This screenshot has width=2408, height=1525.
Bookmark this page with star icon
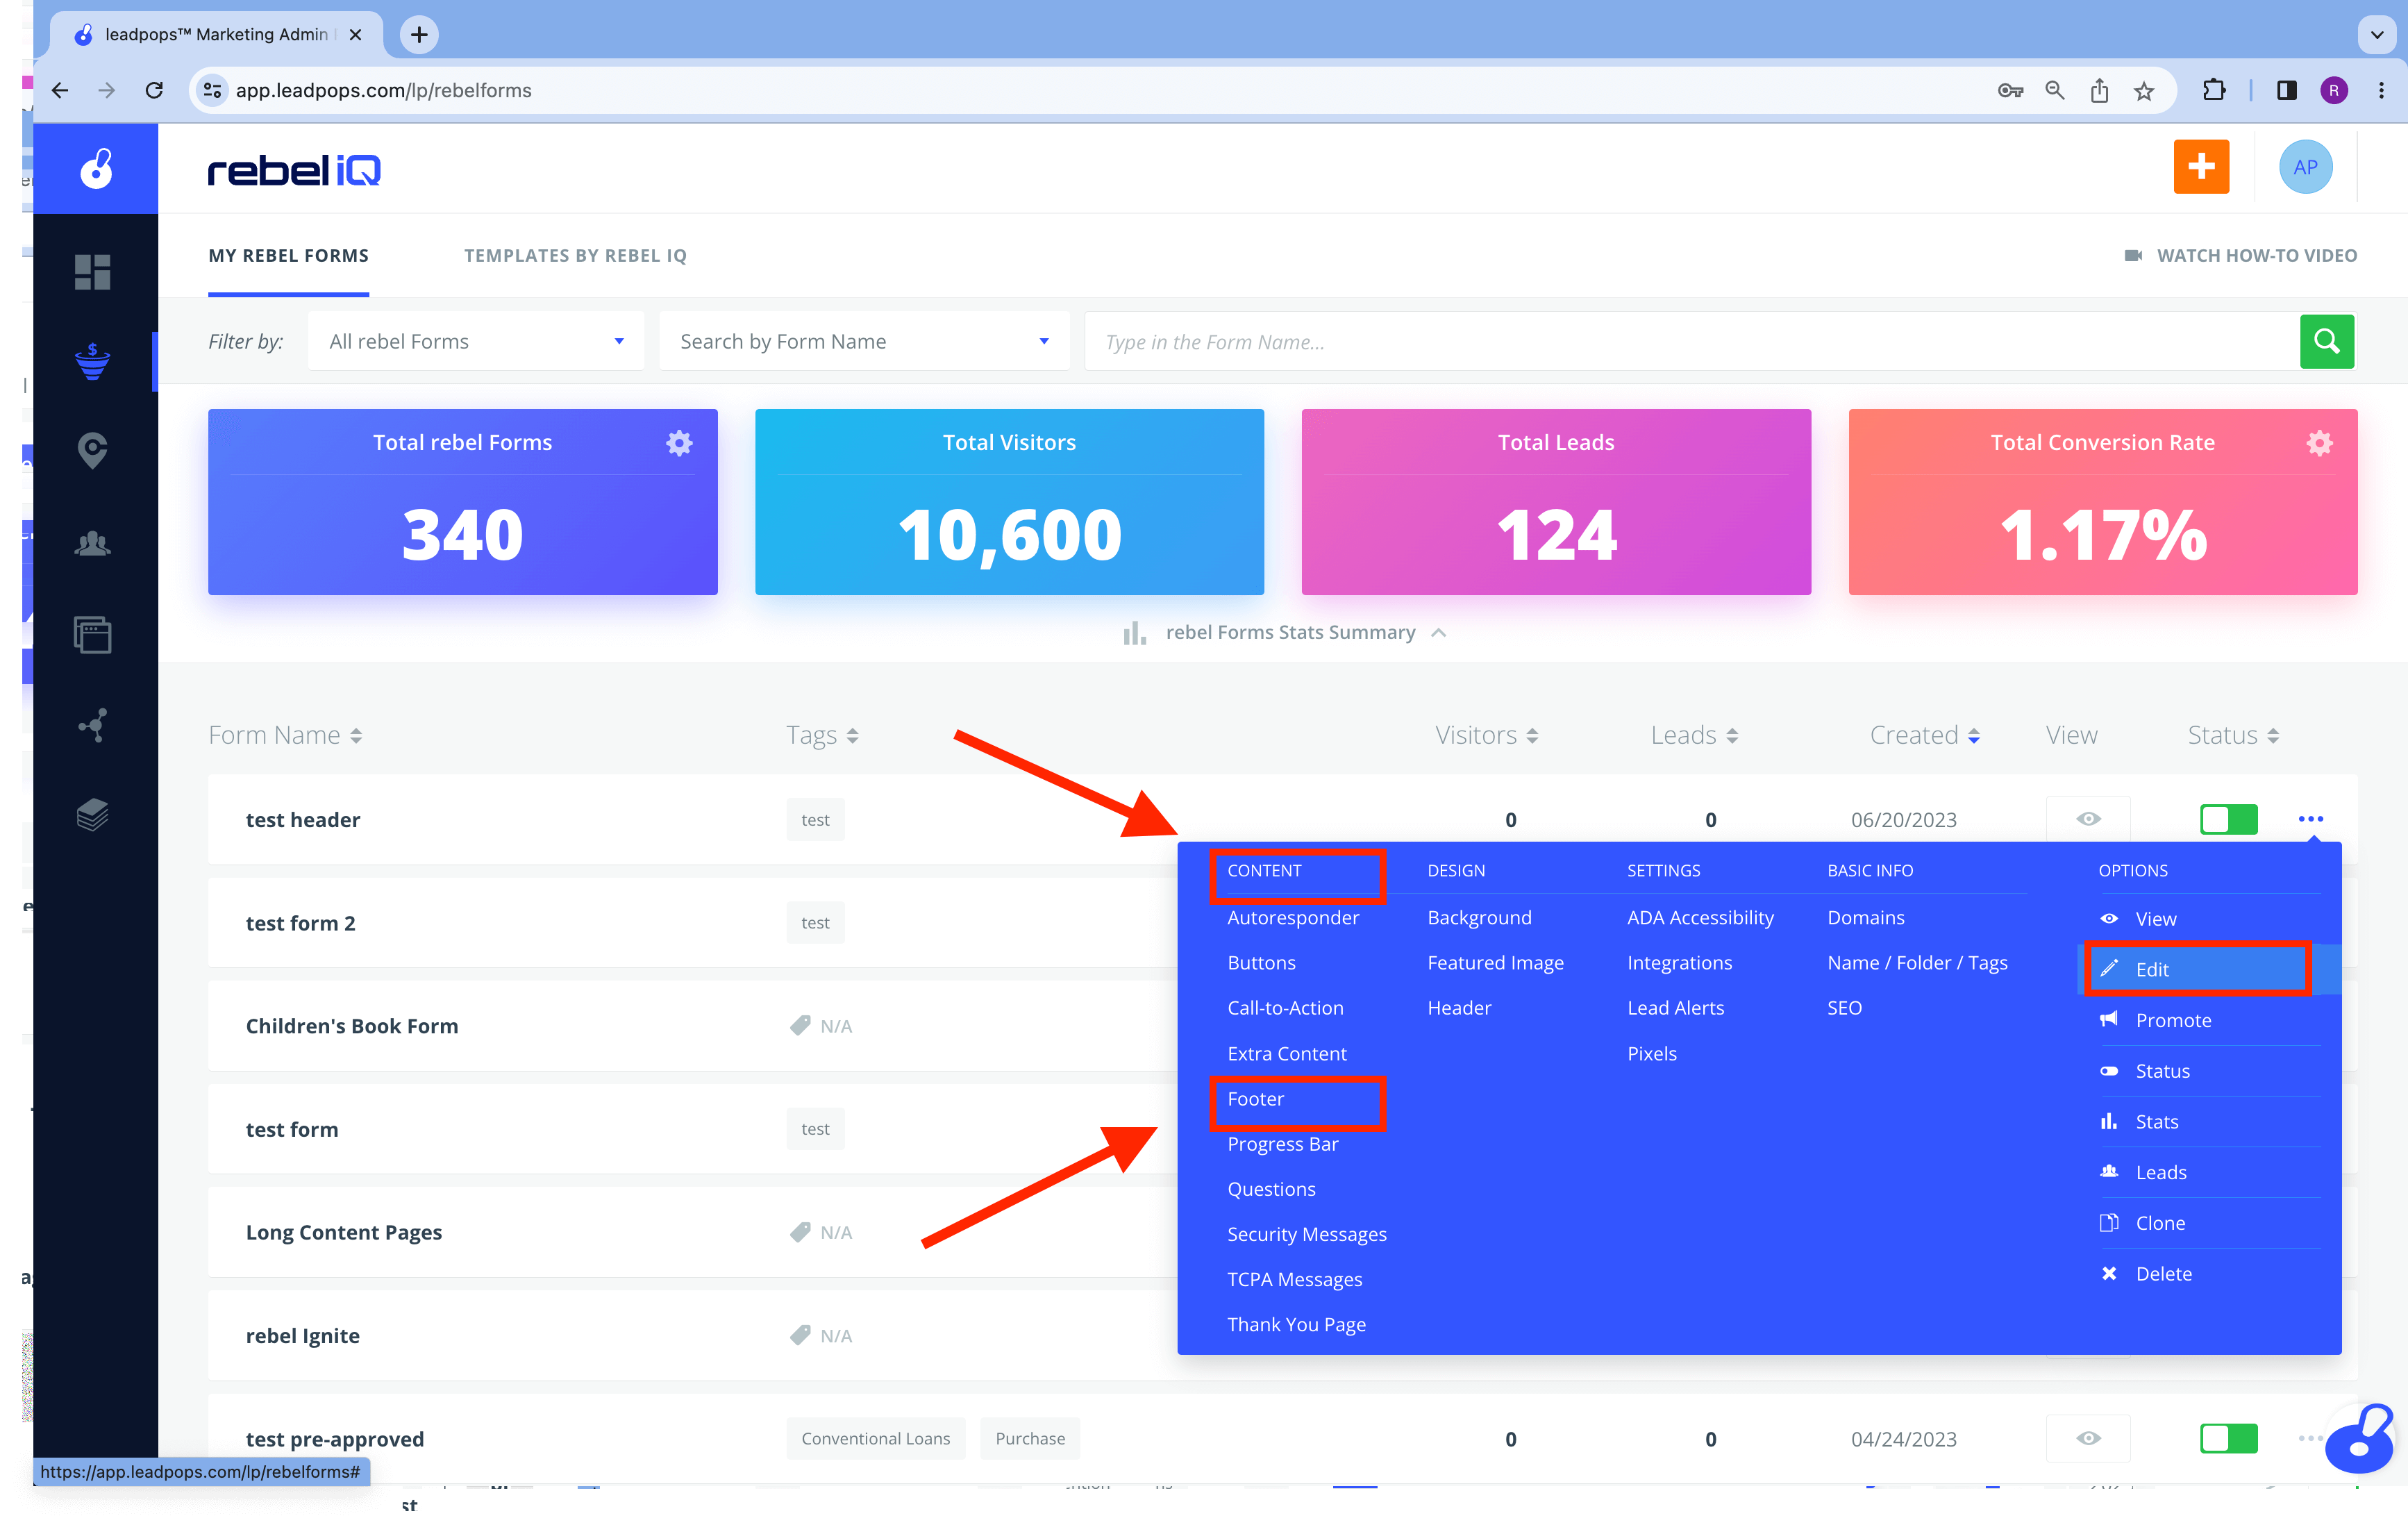(2143, 91)
